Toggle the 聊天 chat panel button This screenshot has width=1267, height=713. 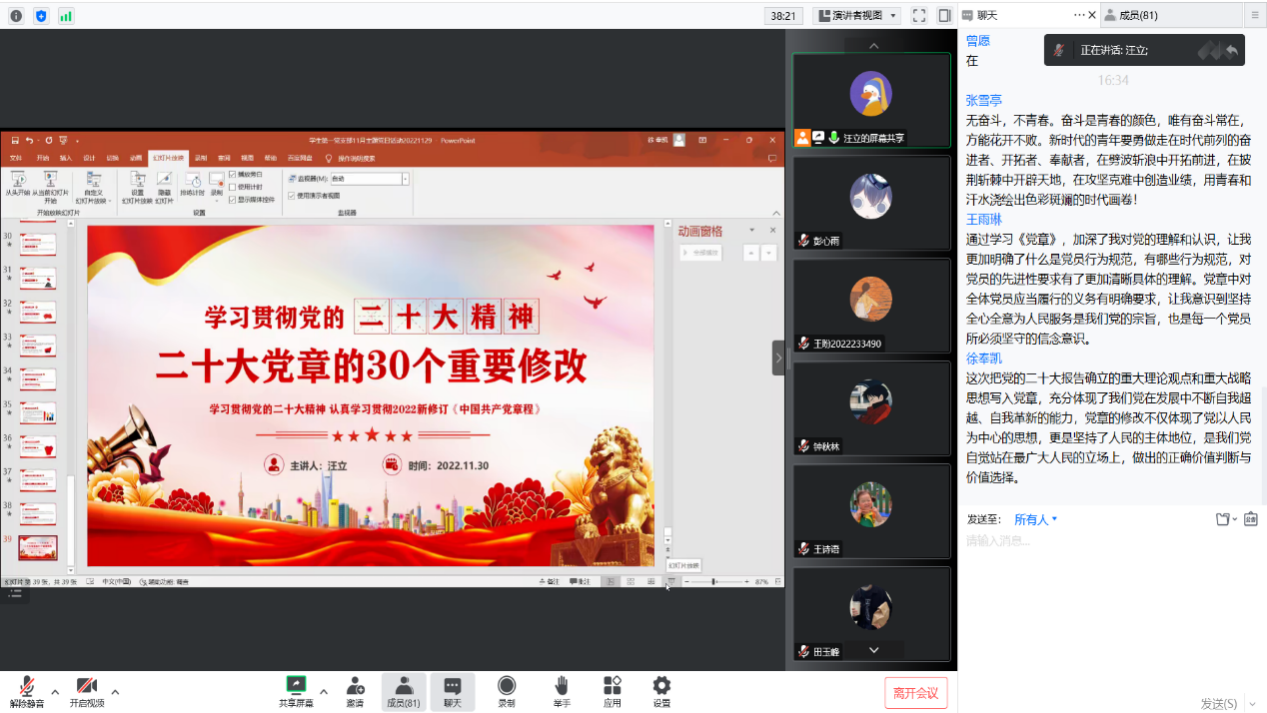(x=452, y=690)
